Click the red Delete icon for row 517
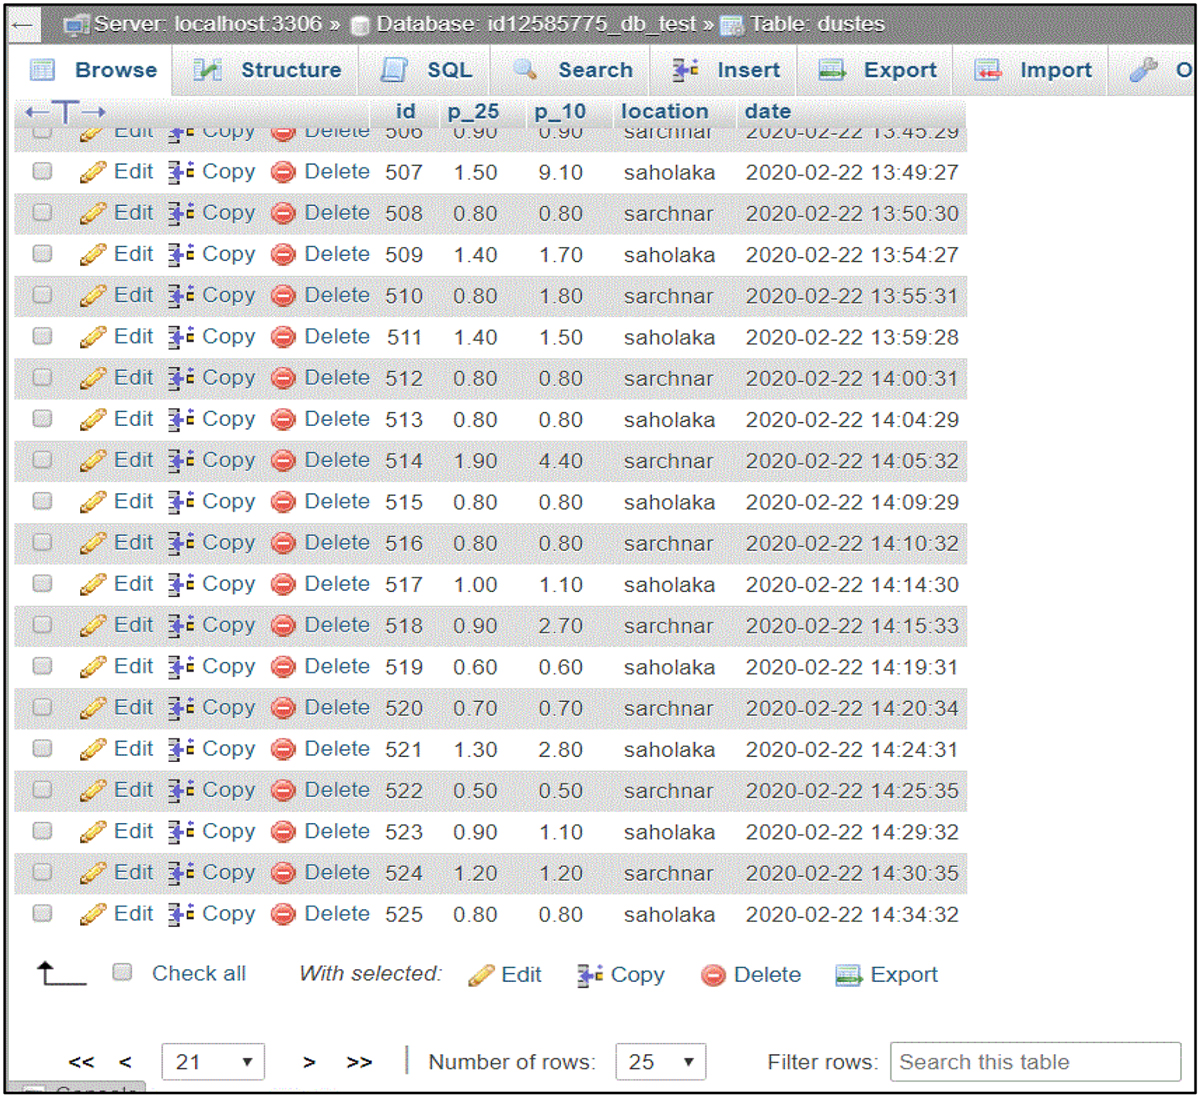 [284, 585]
